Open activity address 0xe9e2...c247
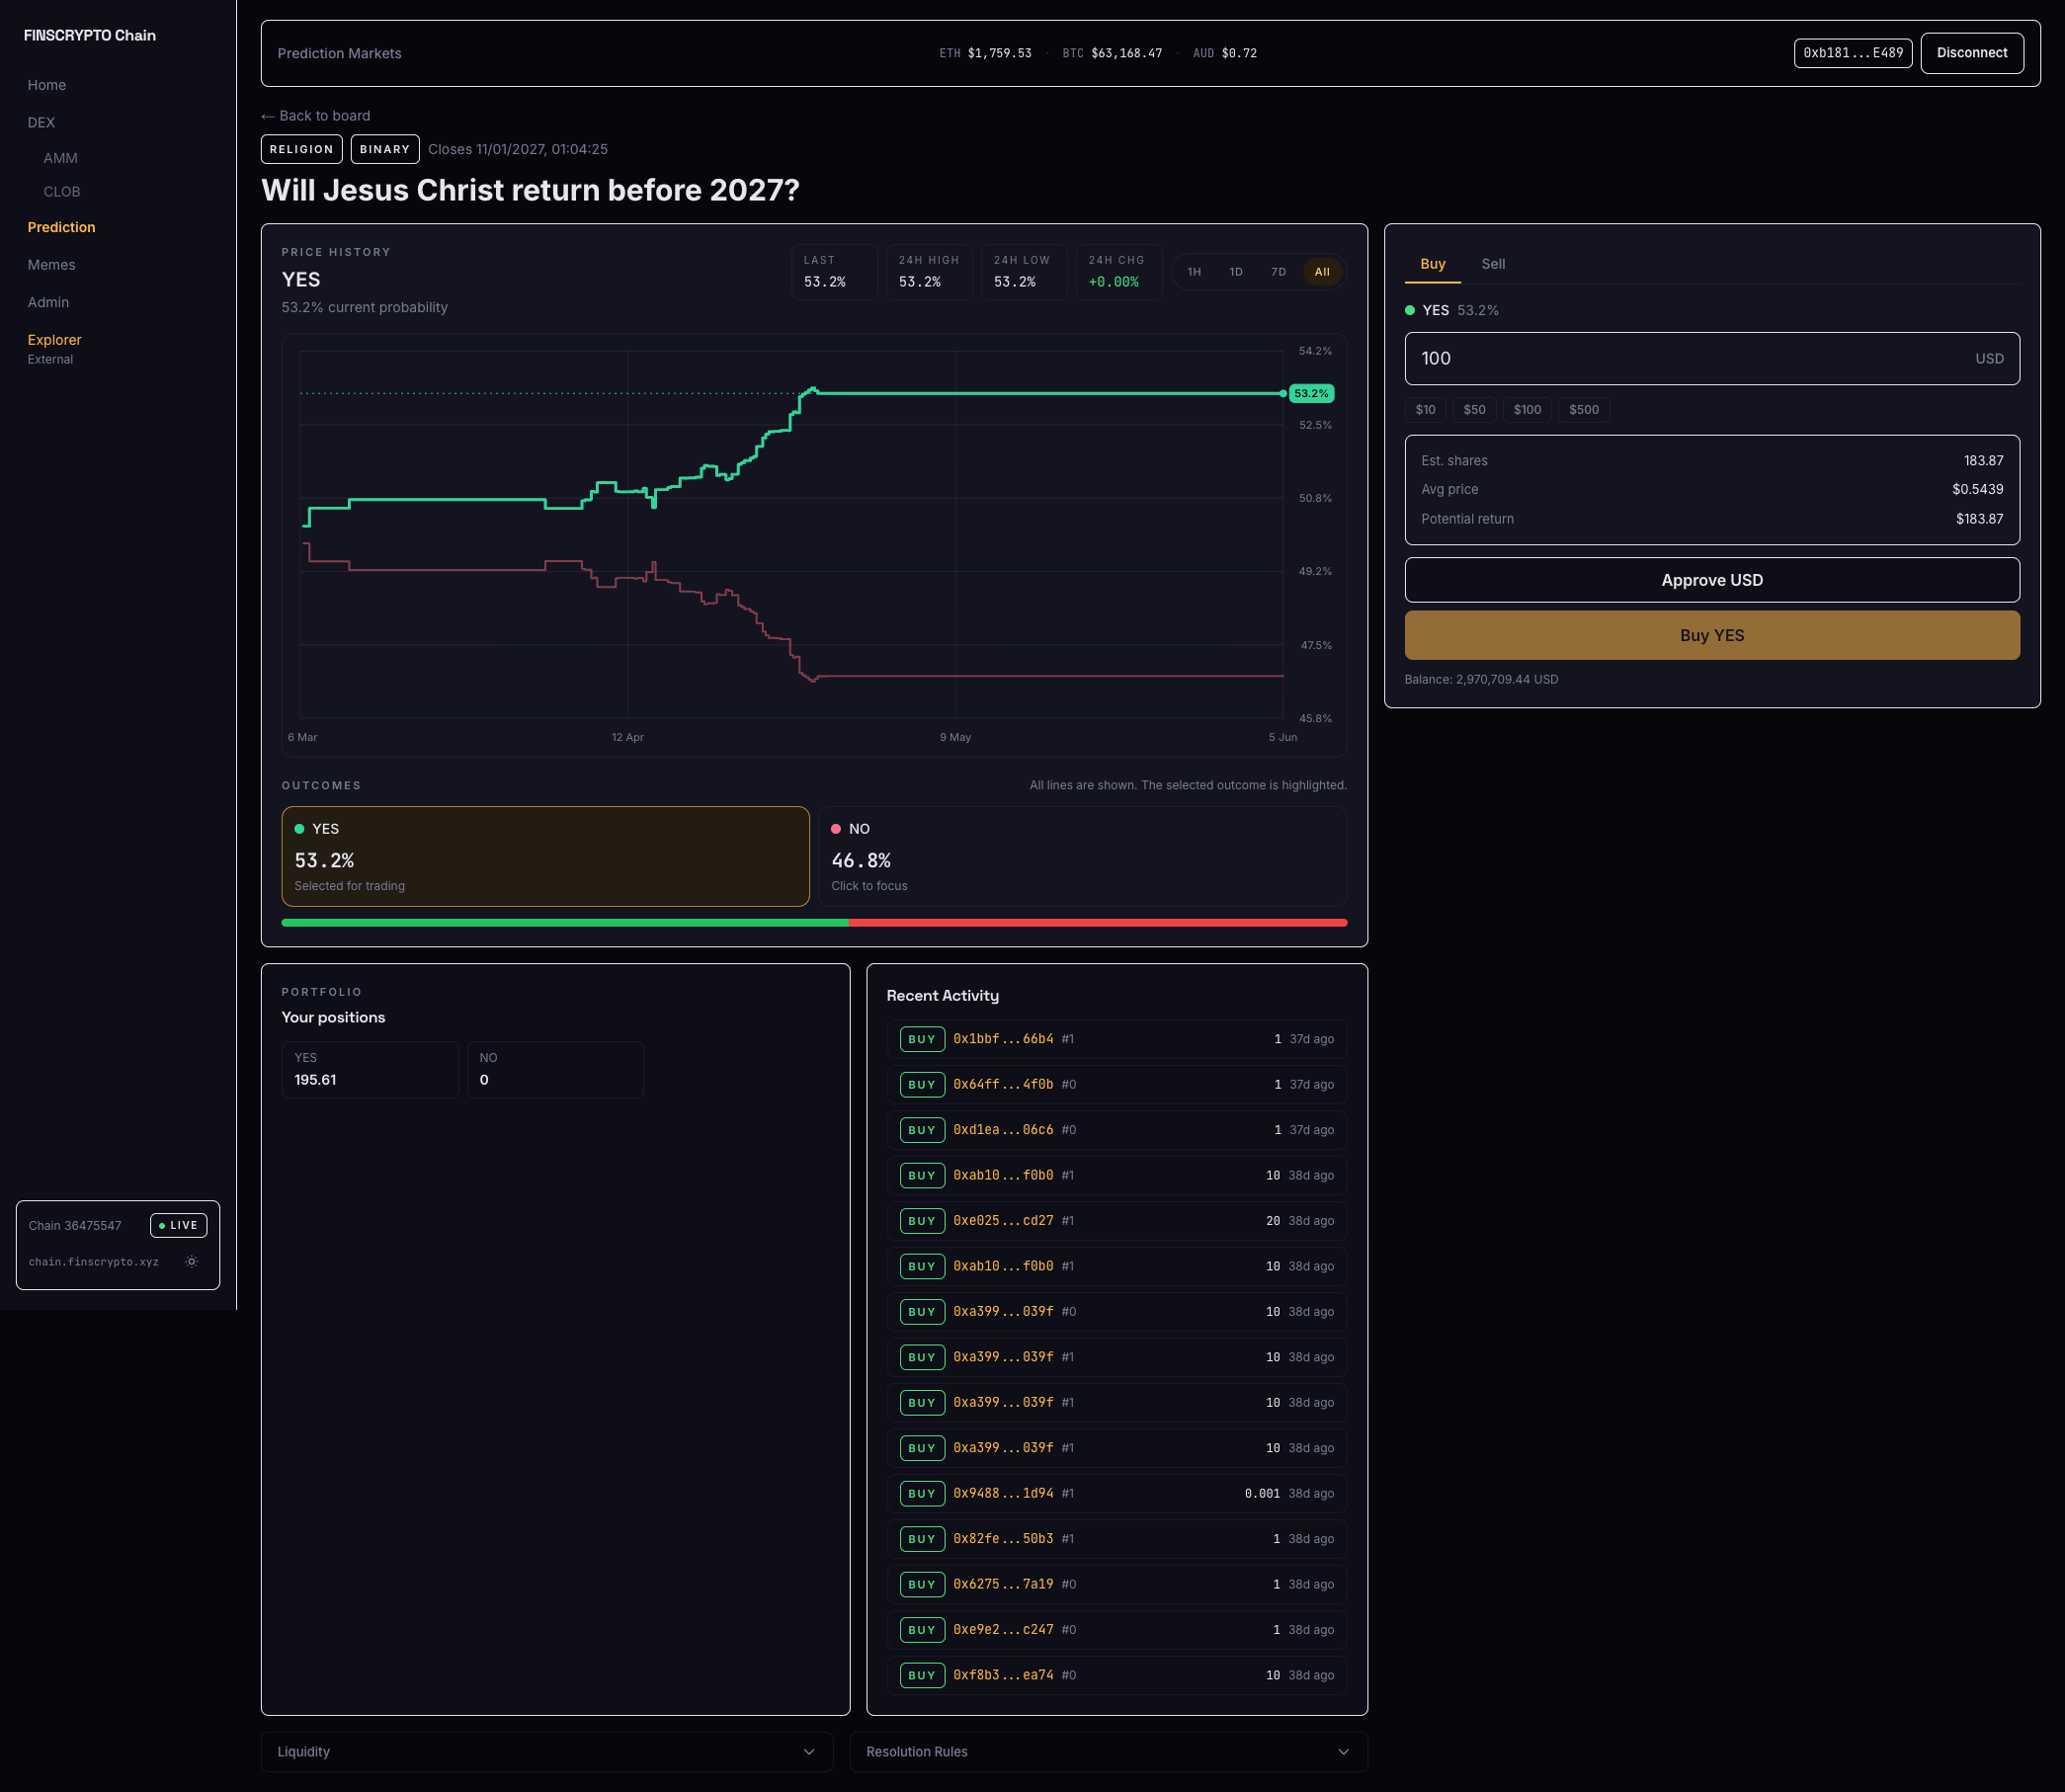The width and height of the screenshot is (2065, 1792). [x=1003, y=1630]
